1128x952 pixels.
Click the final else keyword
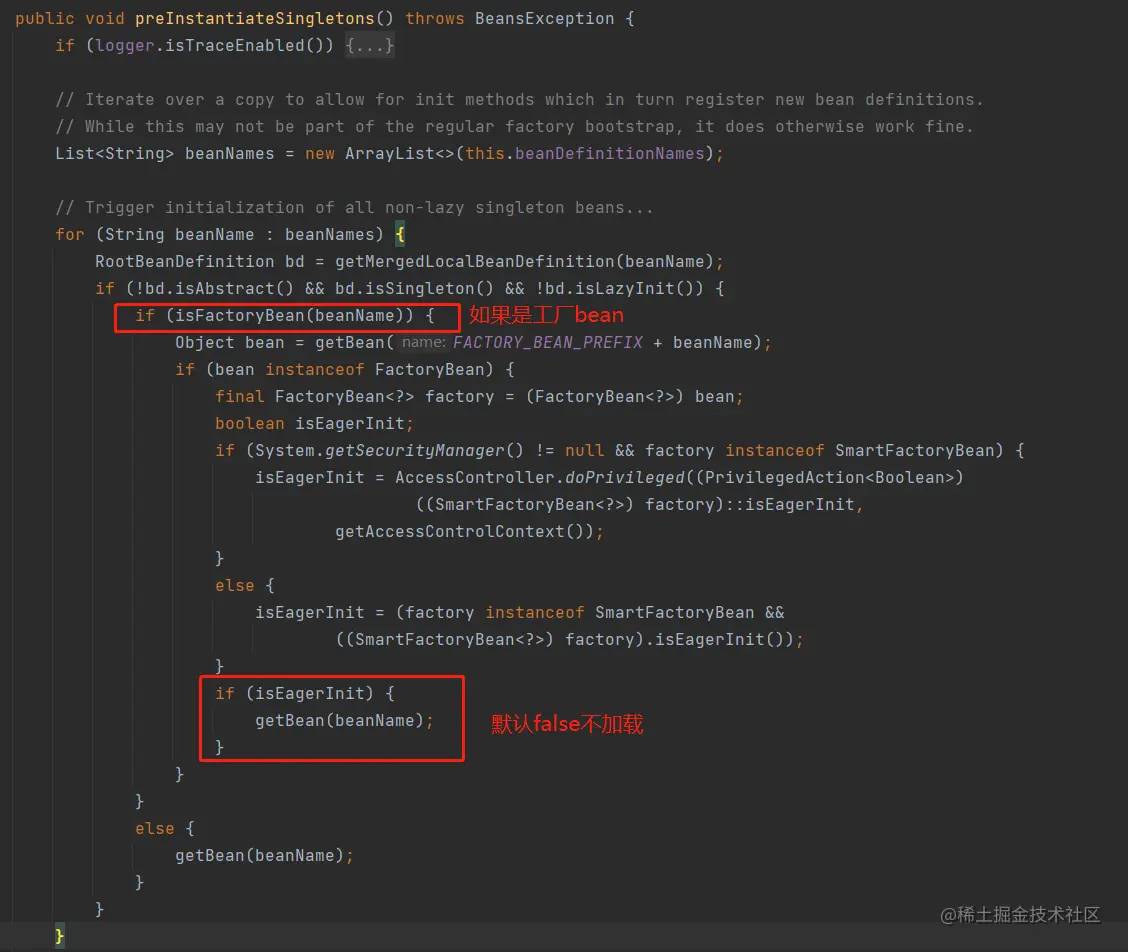tap(155, 828)
